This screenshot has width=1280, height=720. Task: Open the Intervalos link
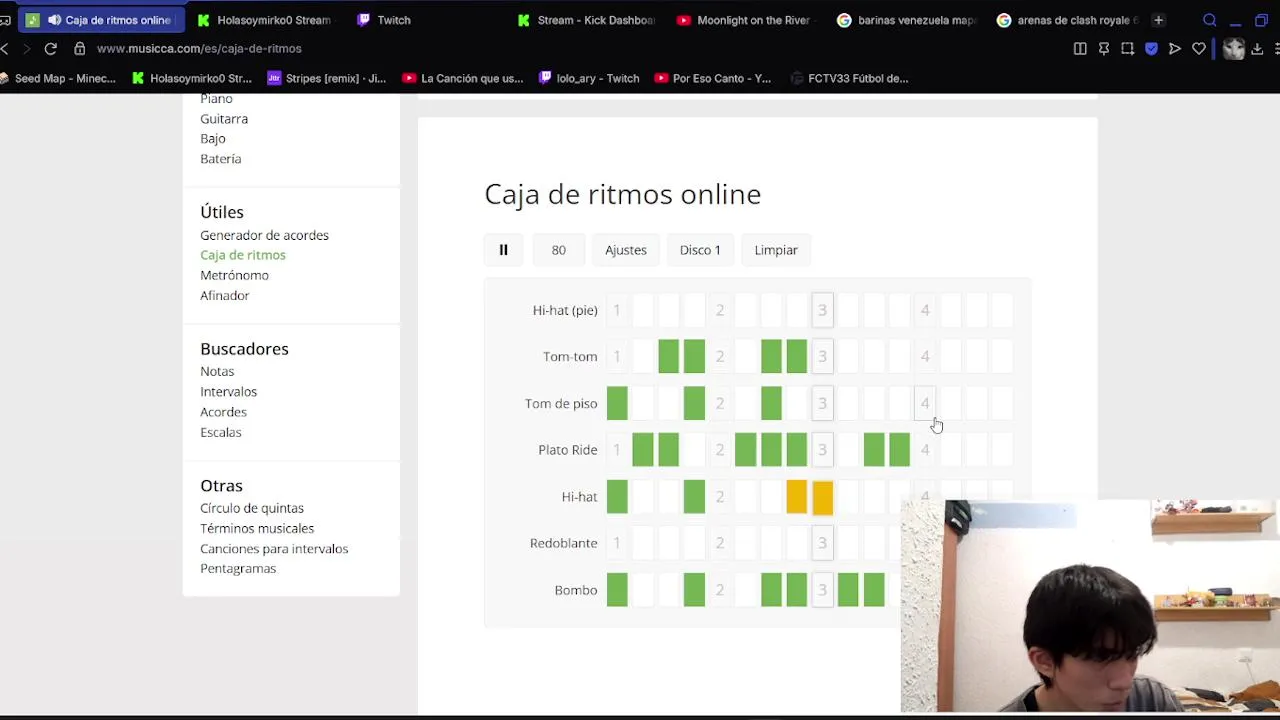click(x=228, y=392)
